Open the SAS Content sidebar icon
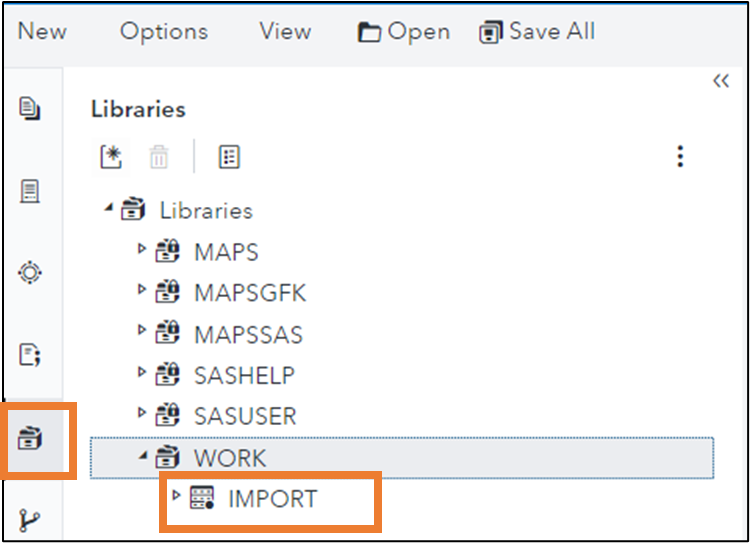Screen dimensions: 750x543 tap(30, 190)
